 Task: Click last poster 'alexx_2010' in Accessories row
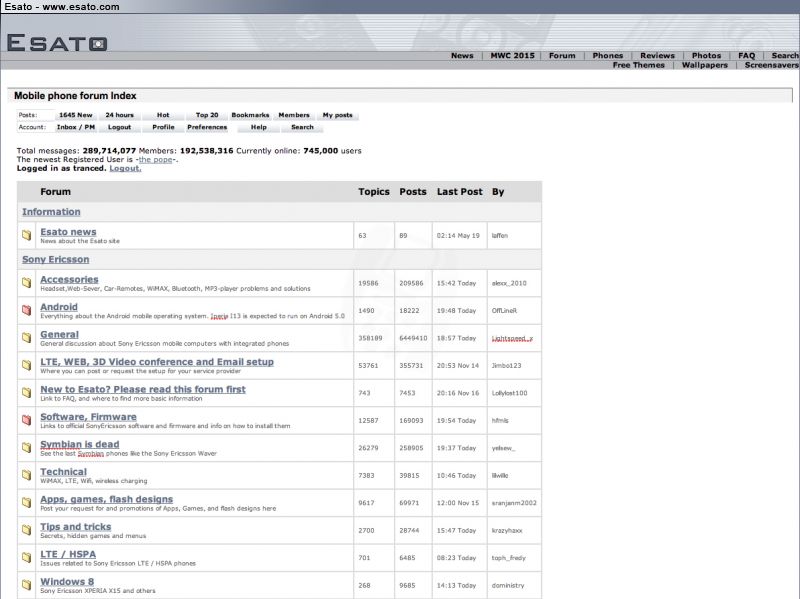coord(509,283)
